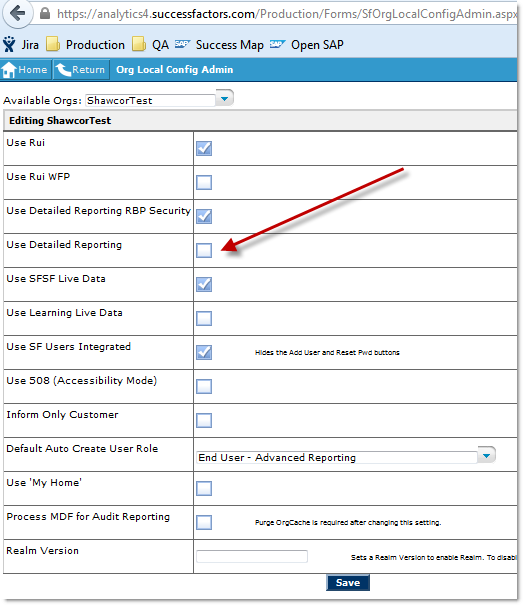Click the Process MDF for Audit Reporting label
This screenshot has width=523, height=605.
[x=88, y=517]
